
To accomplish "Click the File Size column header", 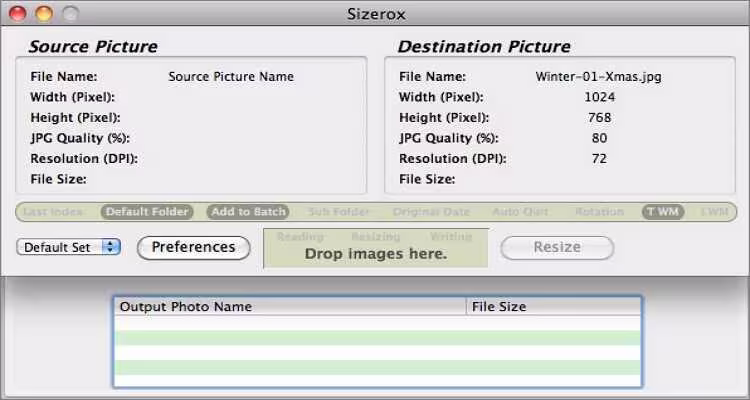I will (x=553, y=307).
